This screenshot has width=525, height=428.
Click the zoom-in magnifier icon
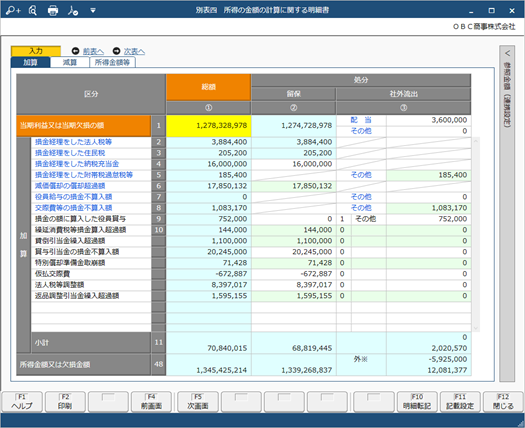point(13,11)
